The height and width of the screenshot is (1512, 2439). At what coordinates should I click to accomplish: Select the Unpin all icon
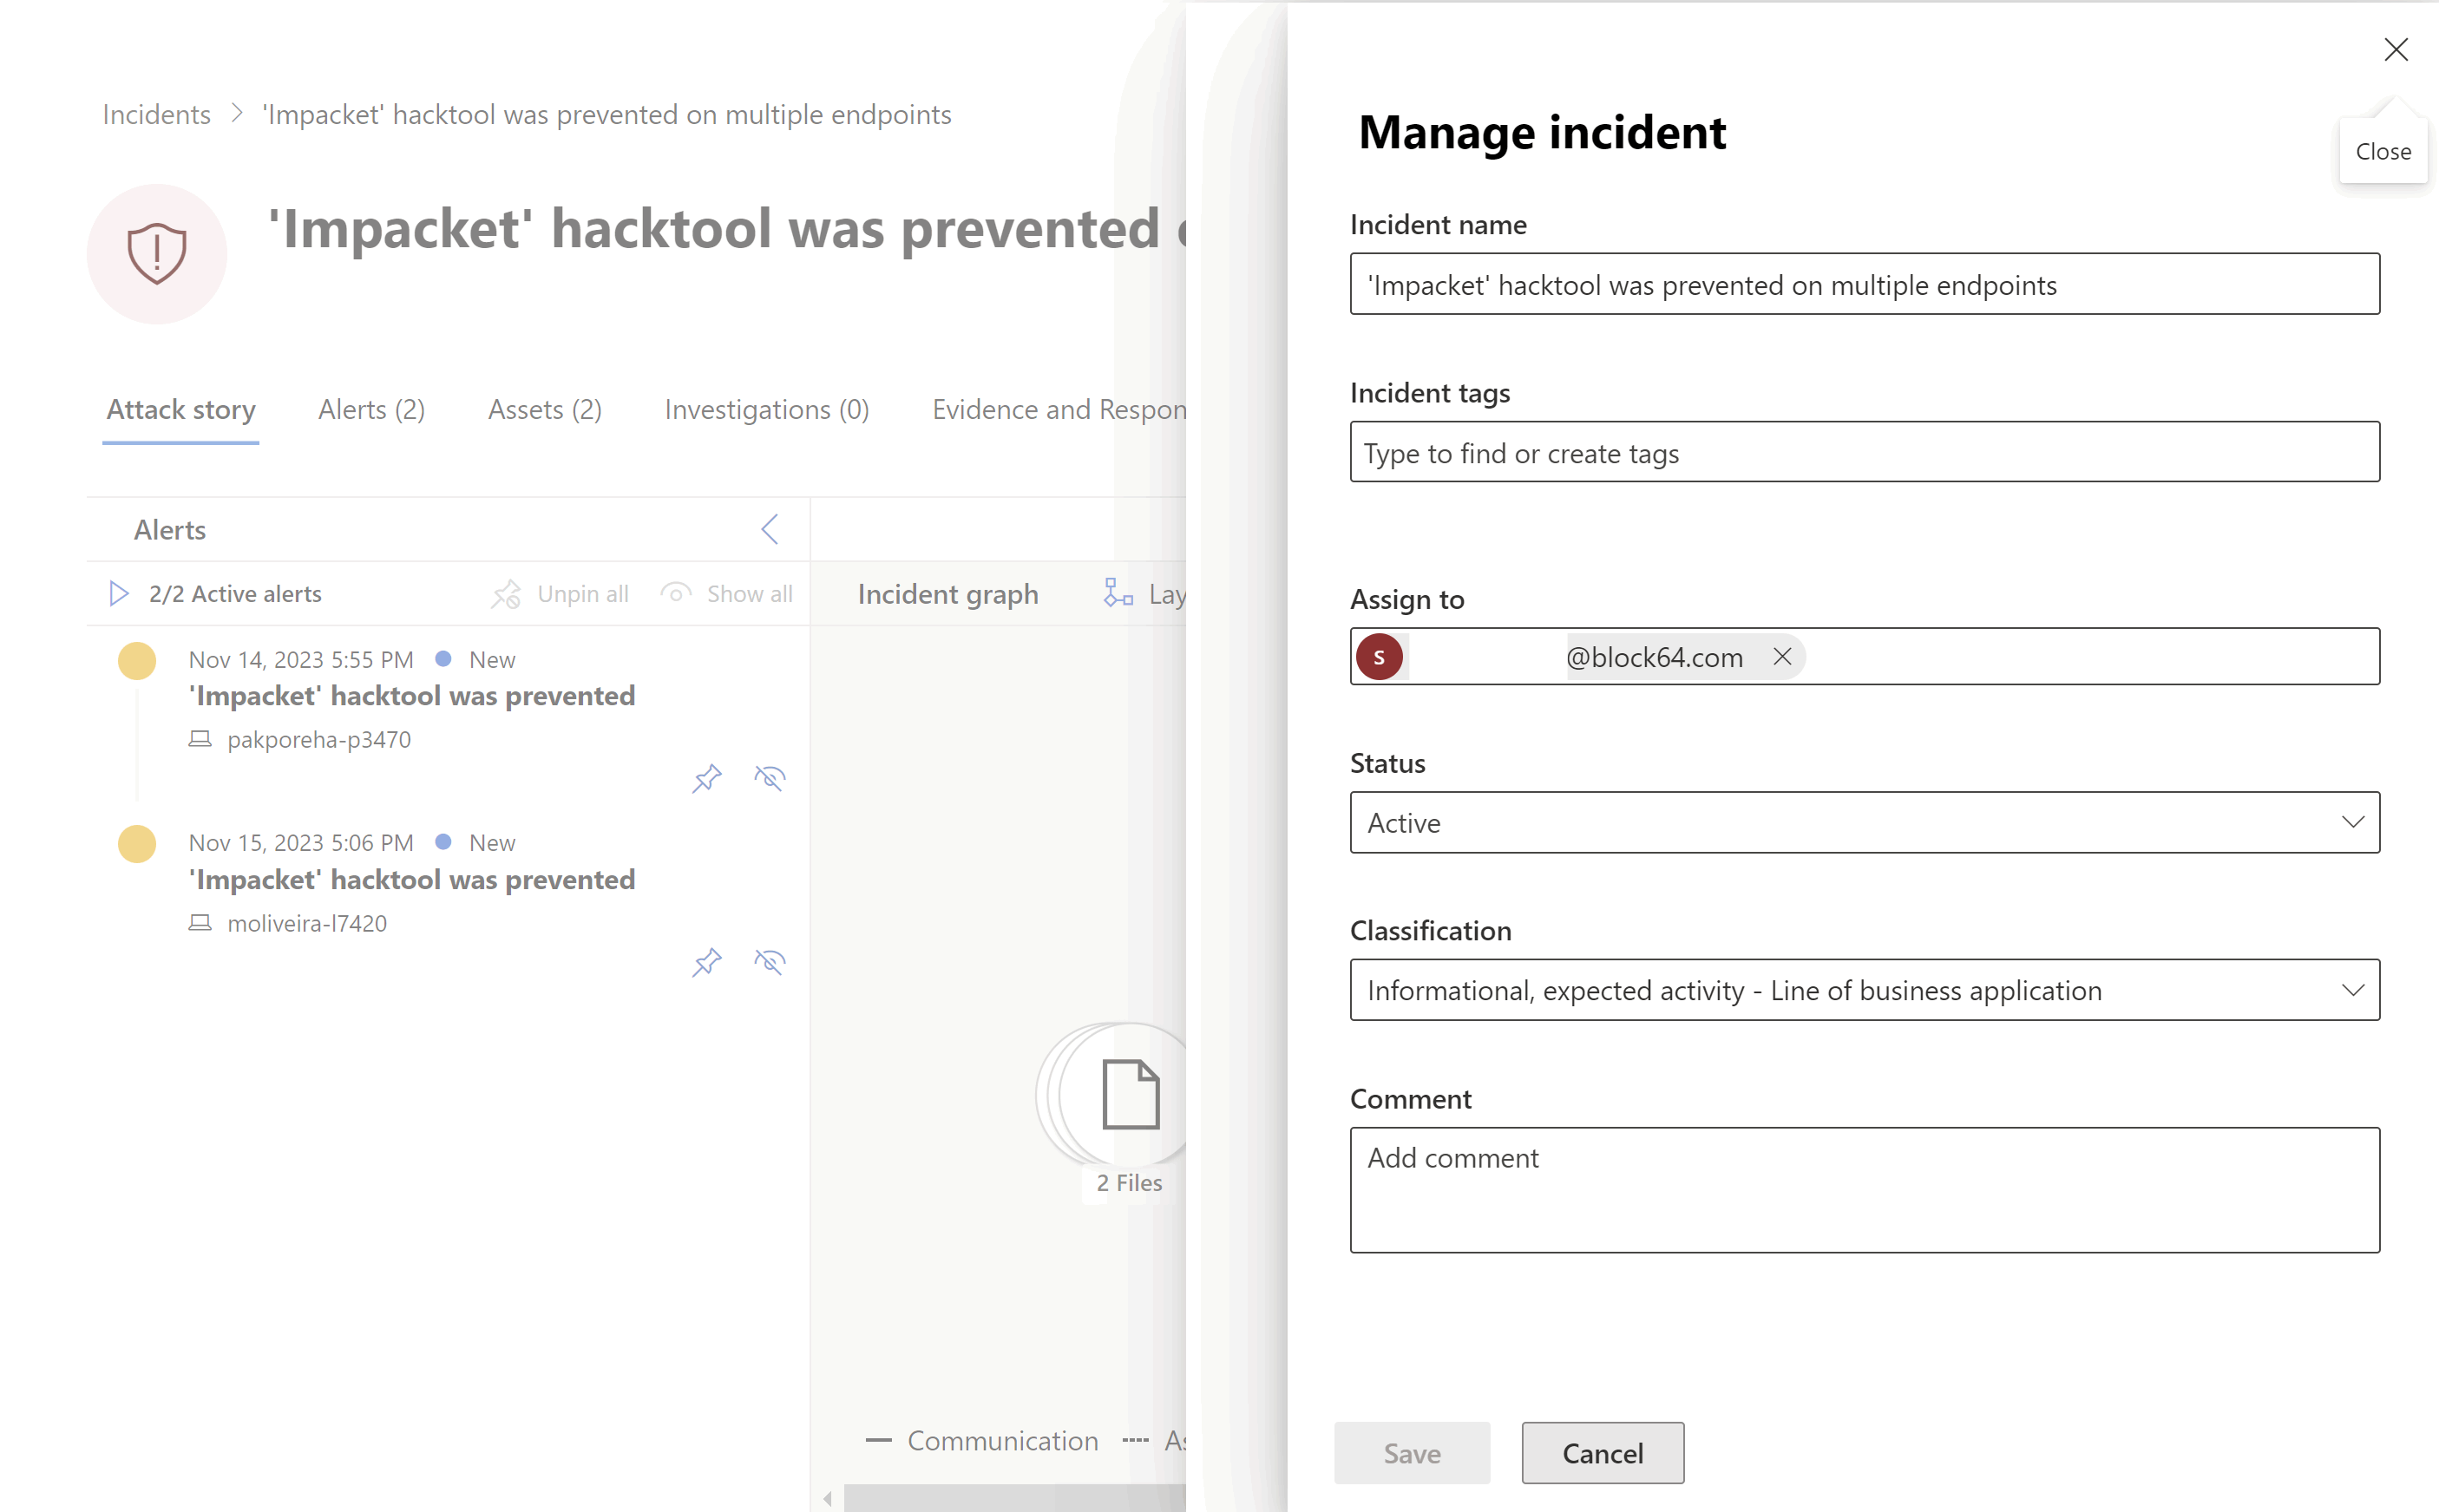pyautogui.click(x=506, y=593)
